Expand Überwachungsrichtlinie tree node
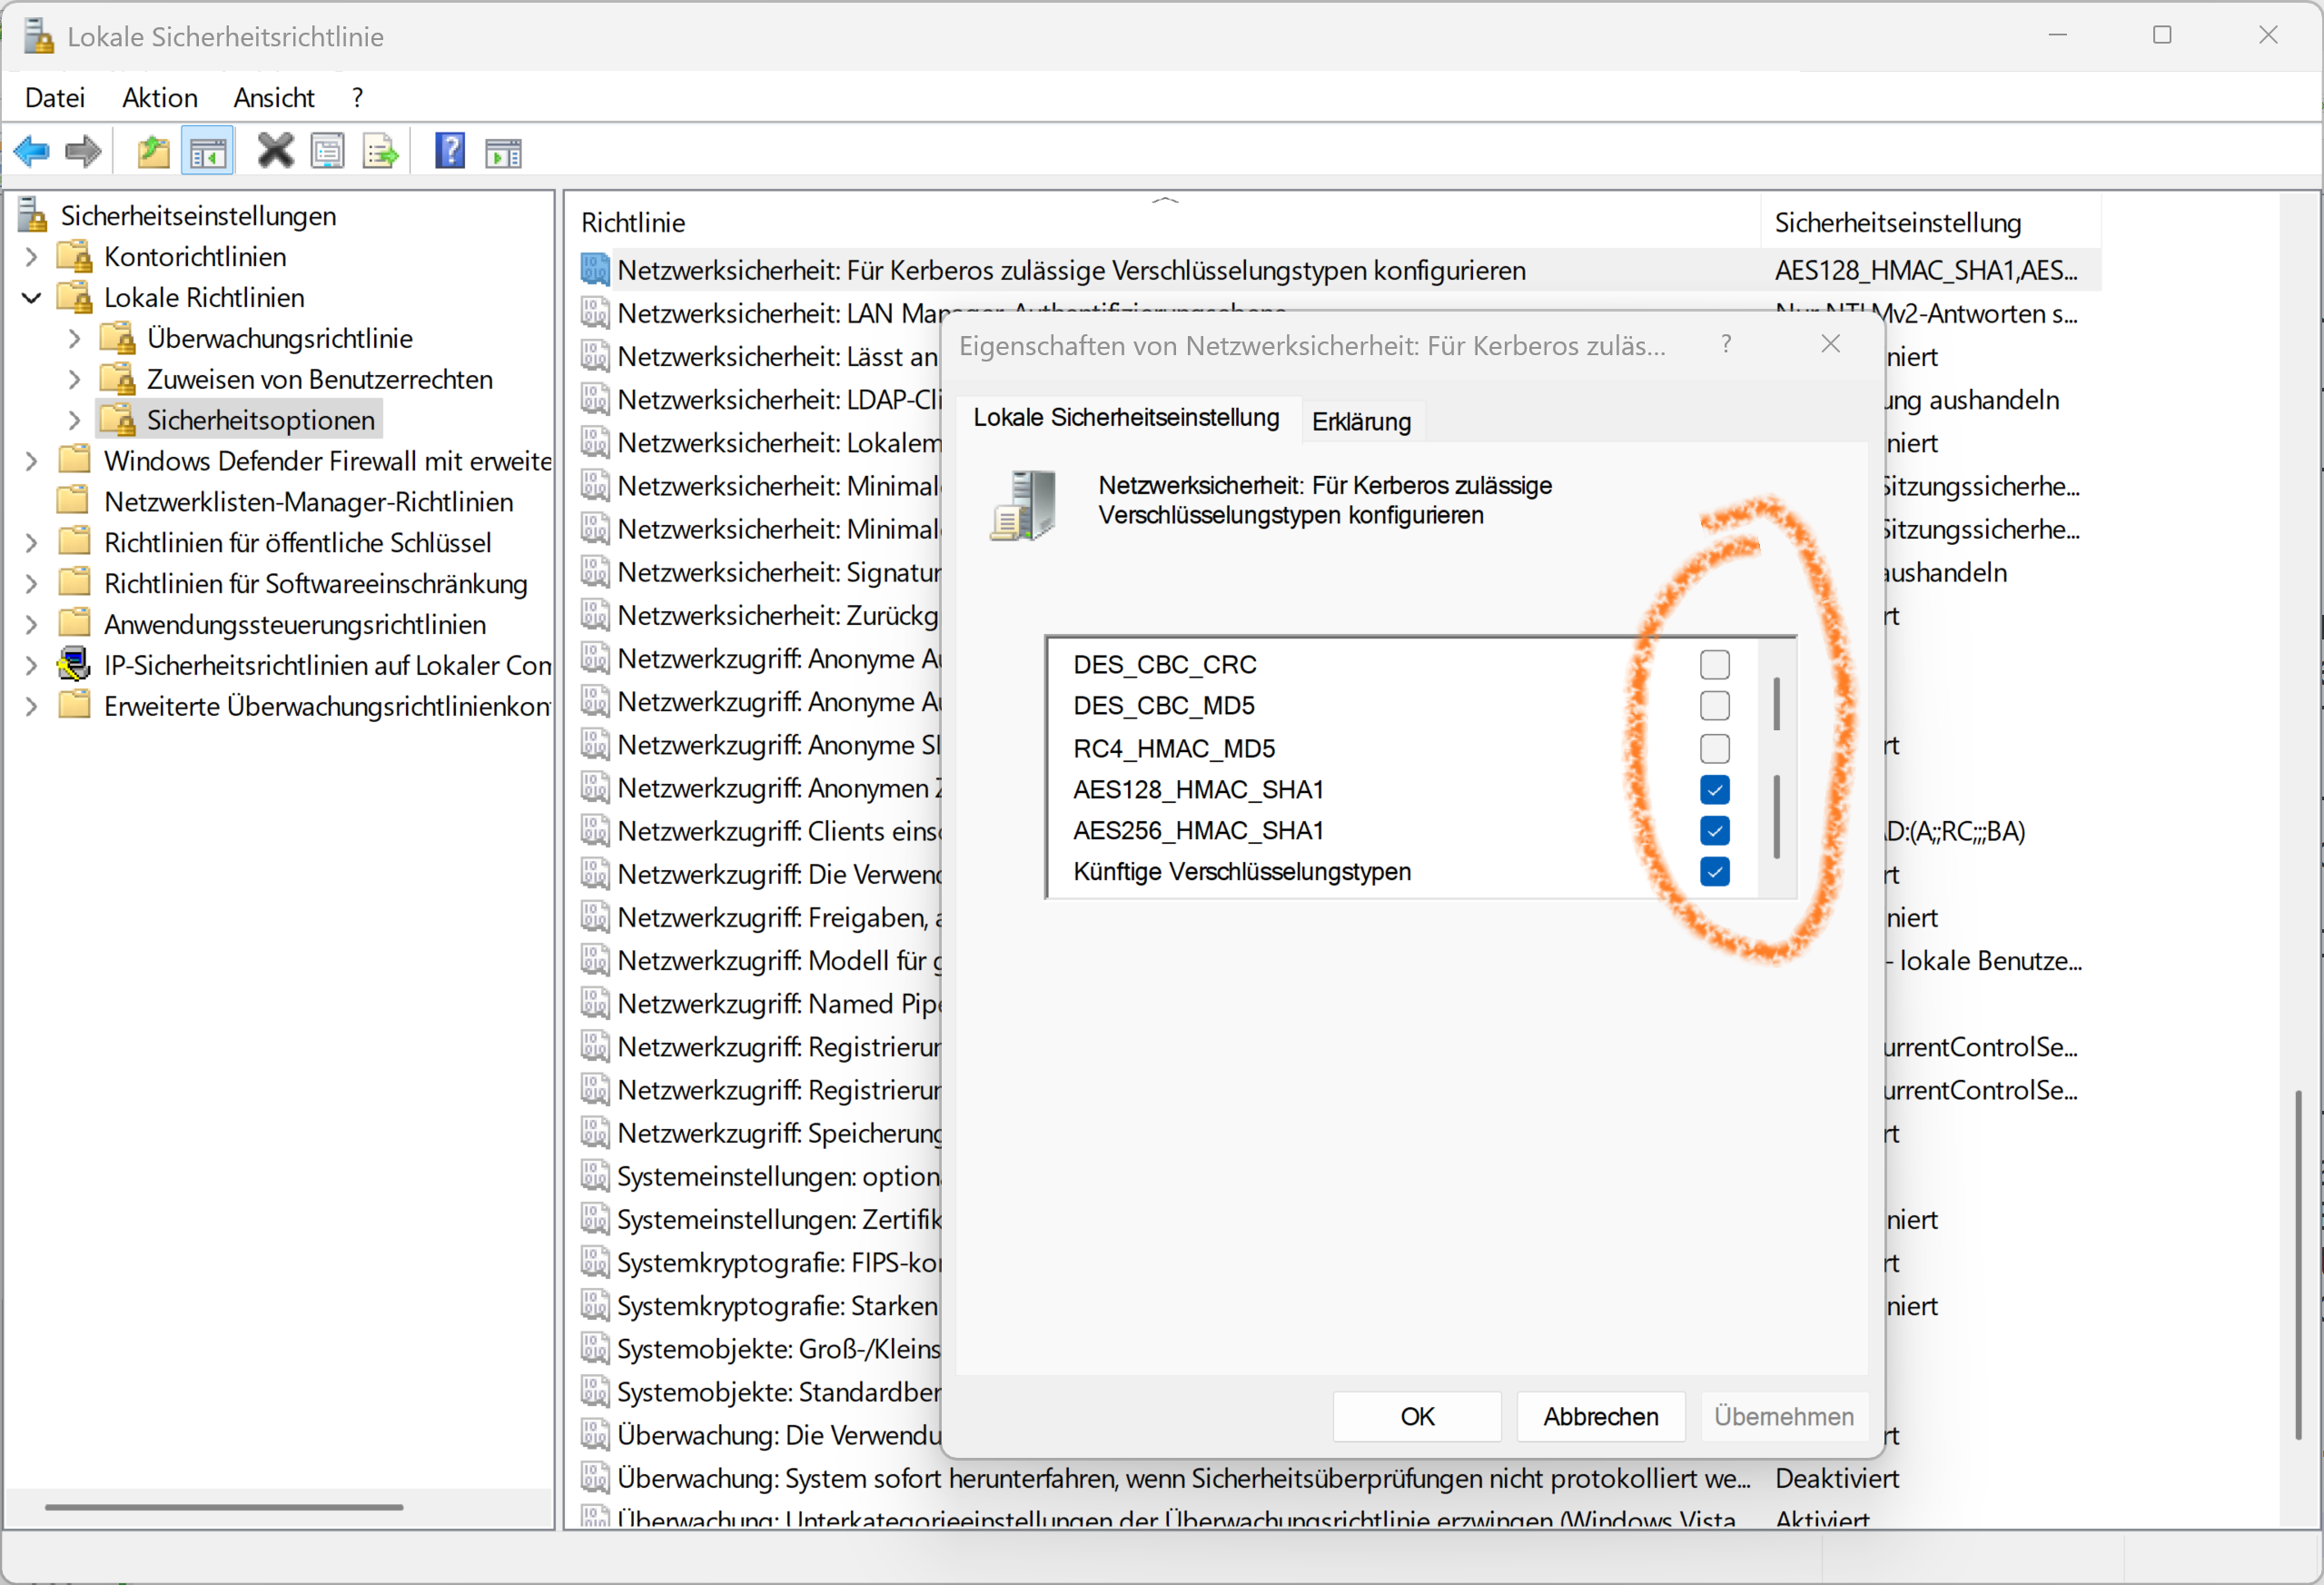This screenshot has width=2324, height=1585. click(x=75, y=339)
